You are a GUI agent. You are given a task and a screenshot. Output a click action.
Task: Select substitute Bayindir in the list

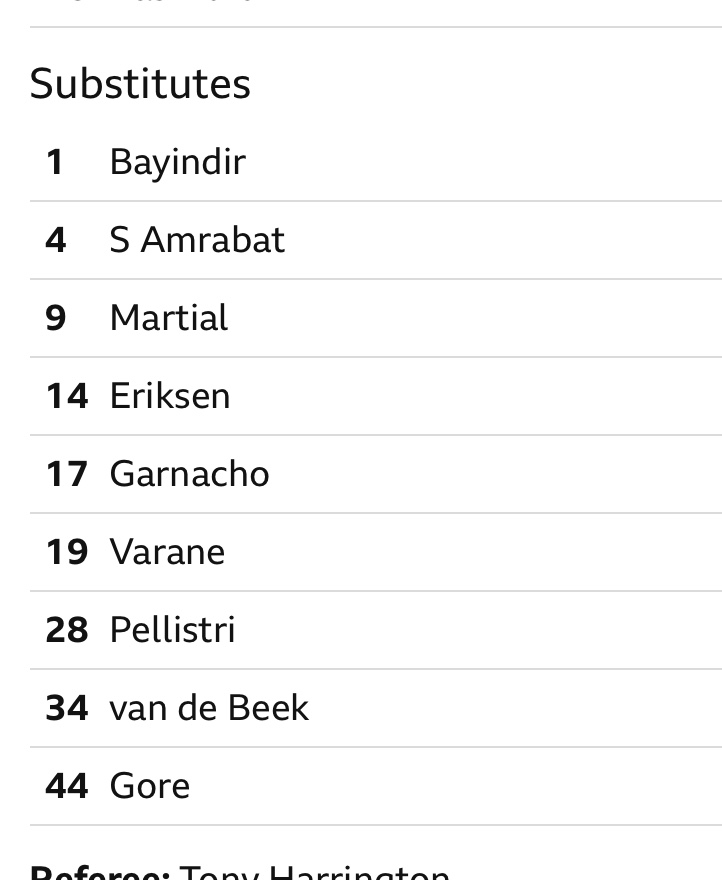177,162
